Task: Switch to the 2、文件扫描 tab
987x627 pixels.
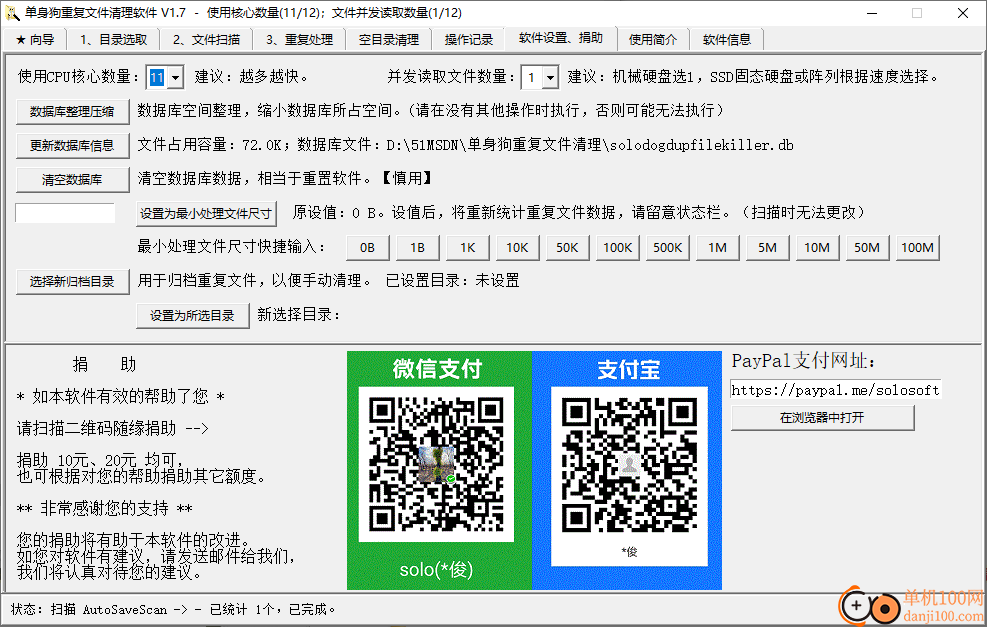Action: 206,40
